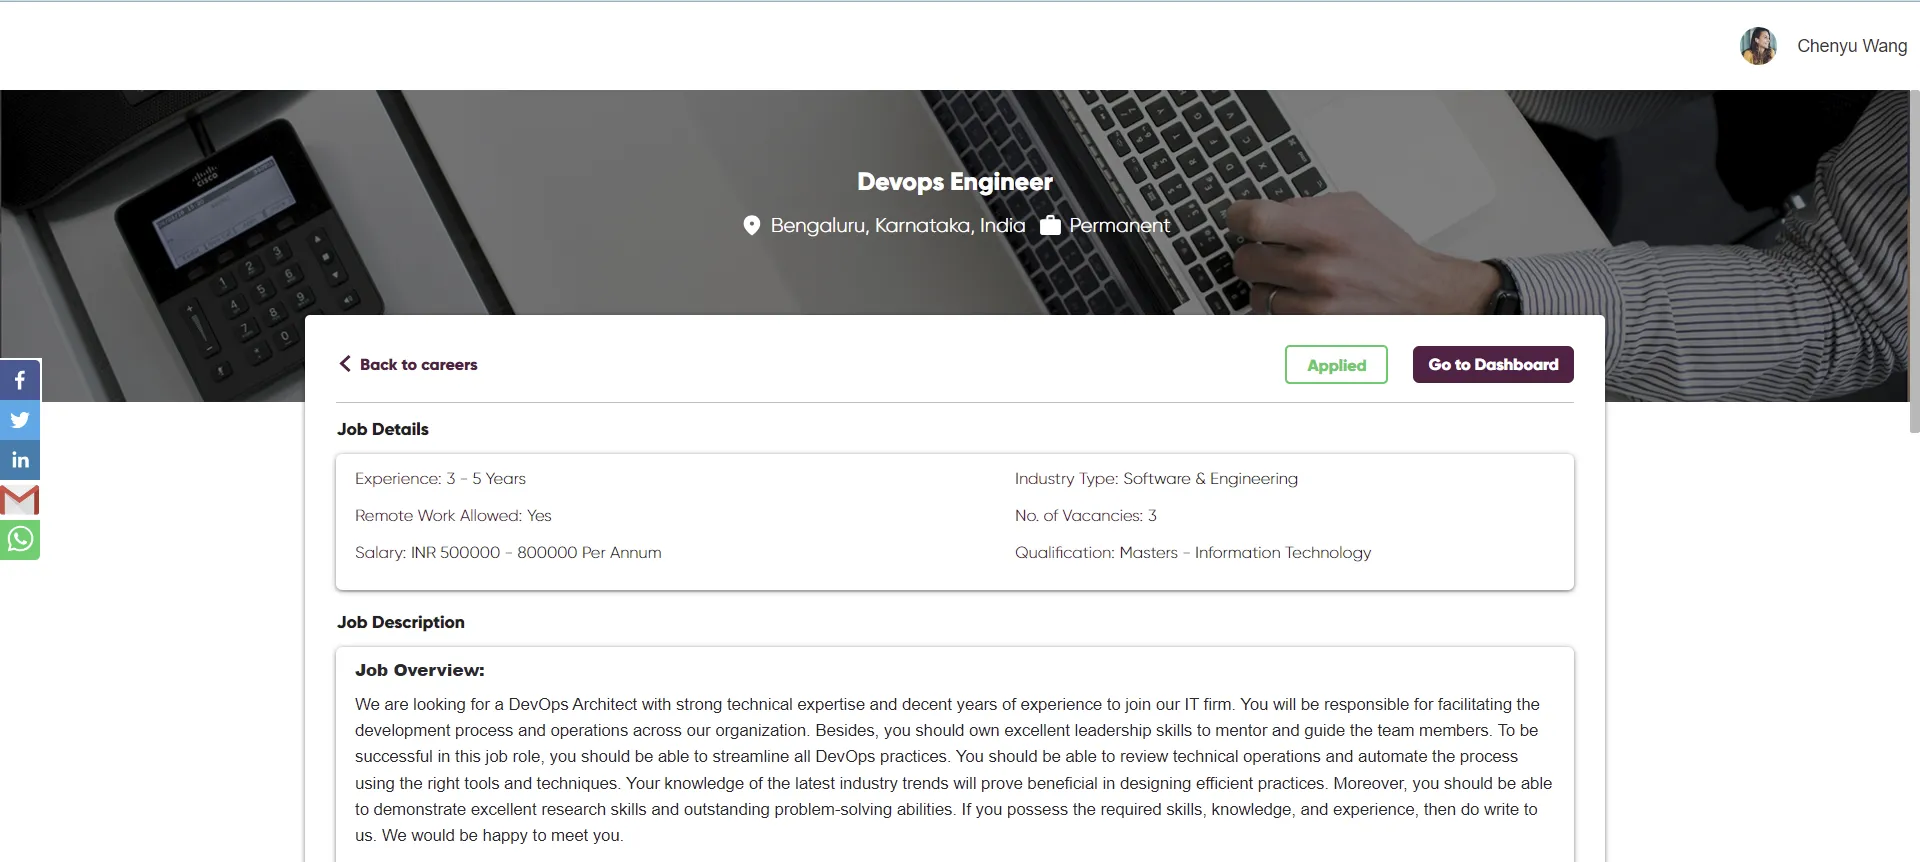
Task: Click the job overview paragraph text
Action: [x=954, y=770]
